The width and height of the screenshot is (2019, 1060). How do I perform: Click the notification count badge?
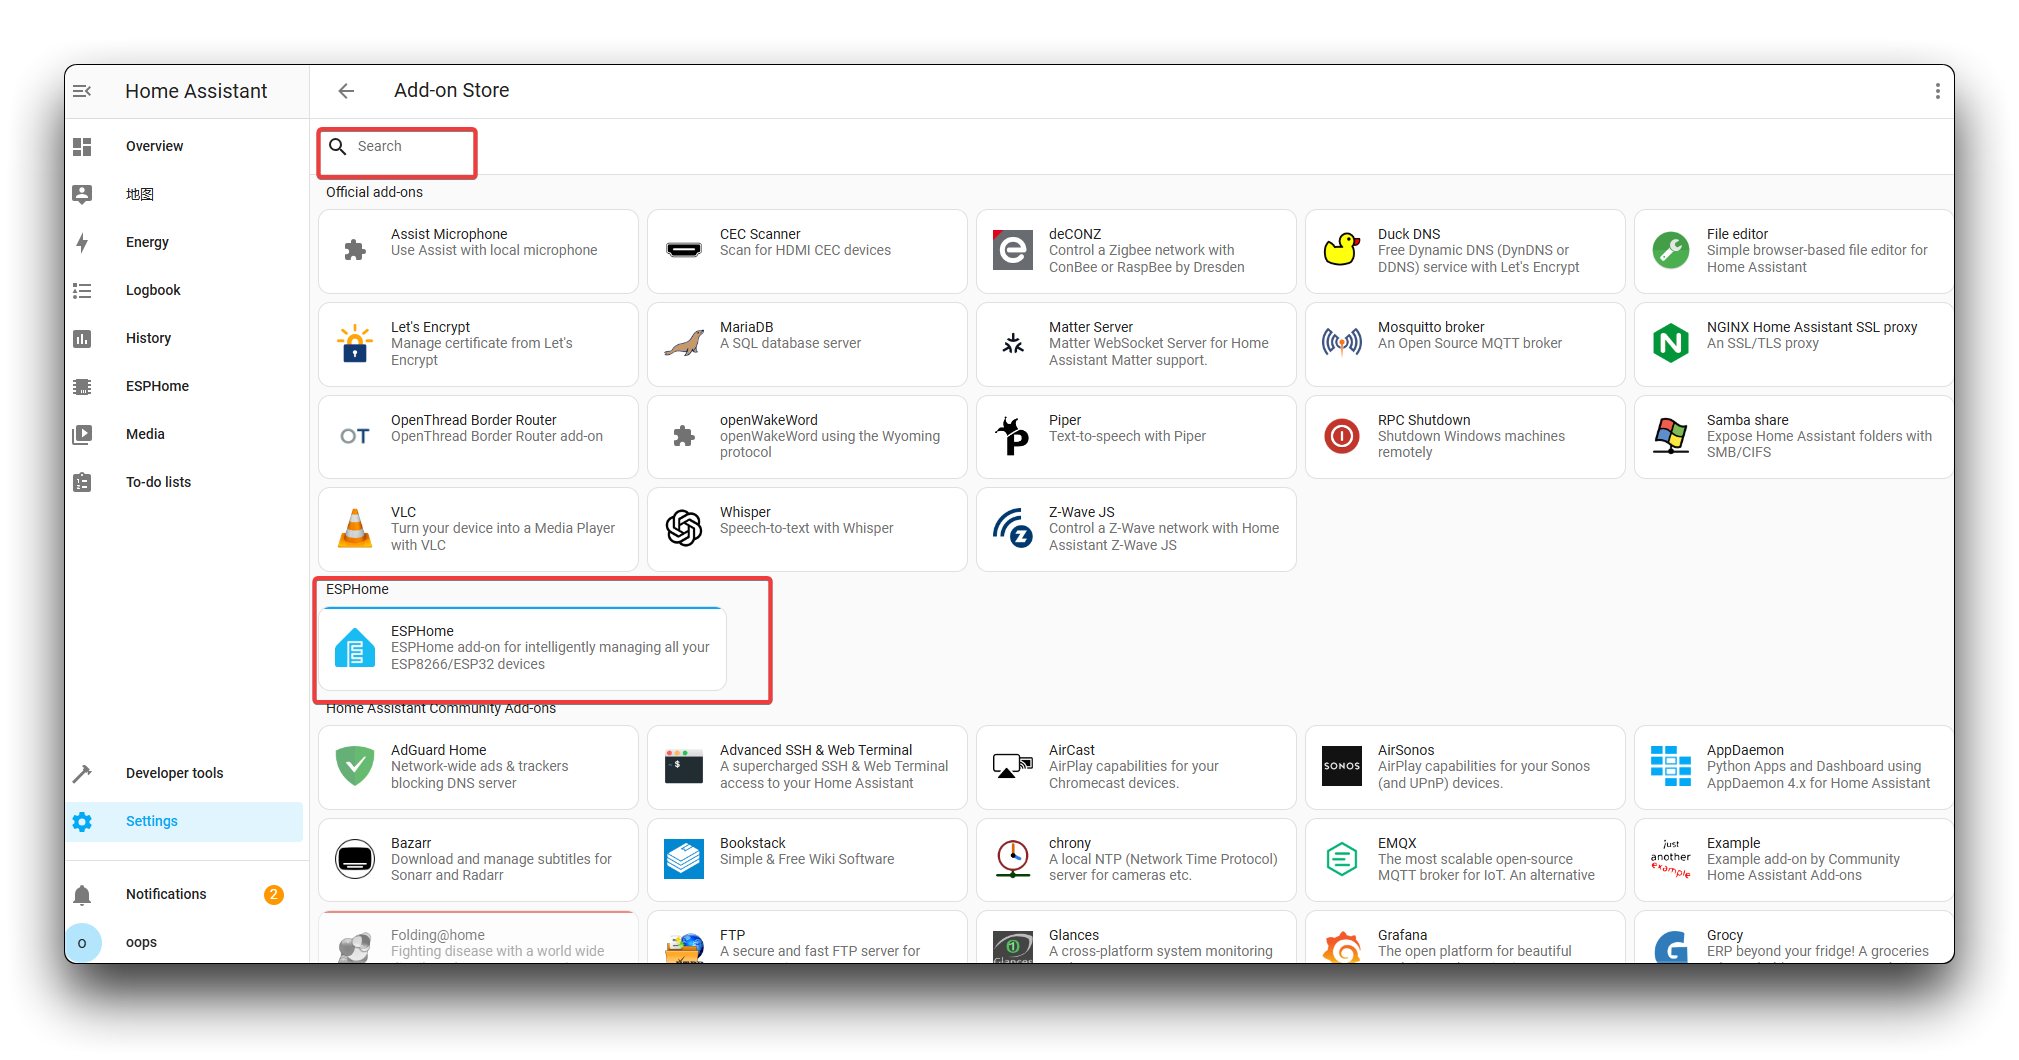coord(273,894)
